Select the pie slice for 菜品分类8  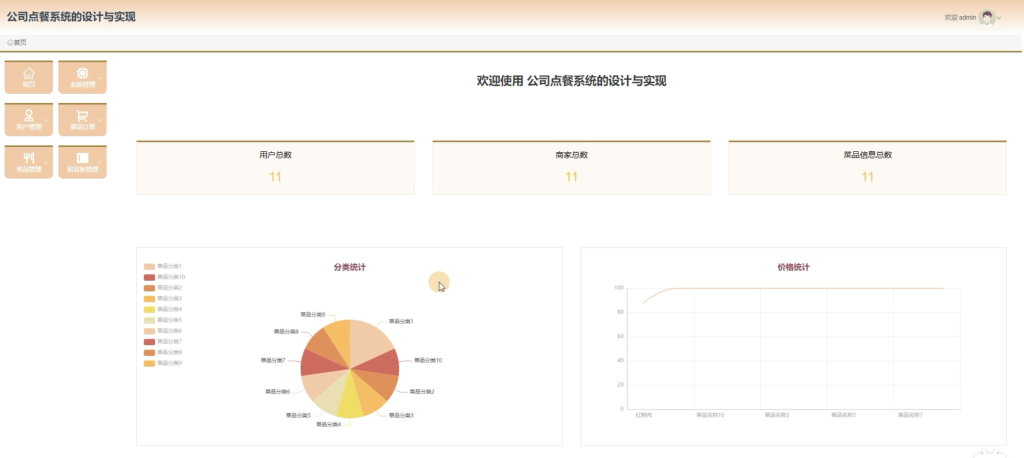point(323,346)
